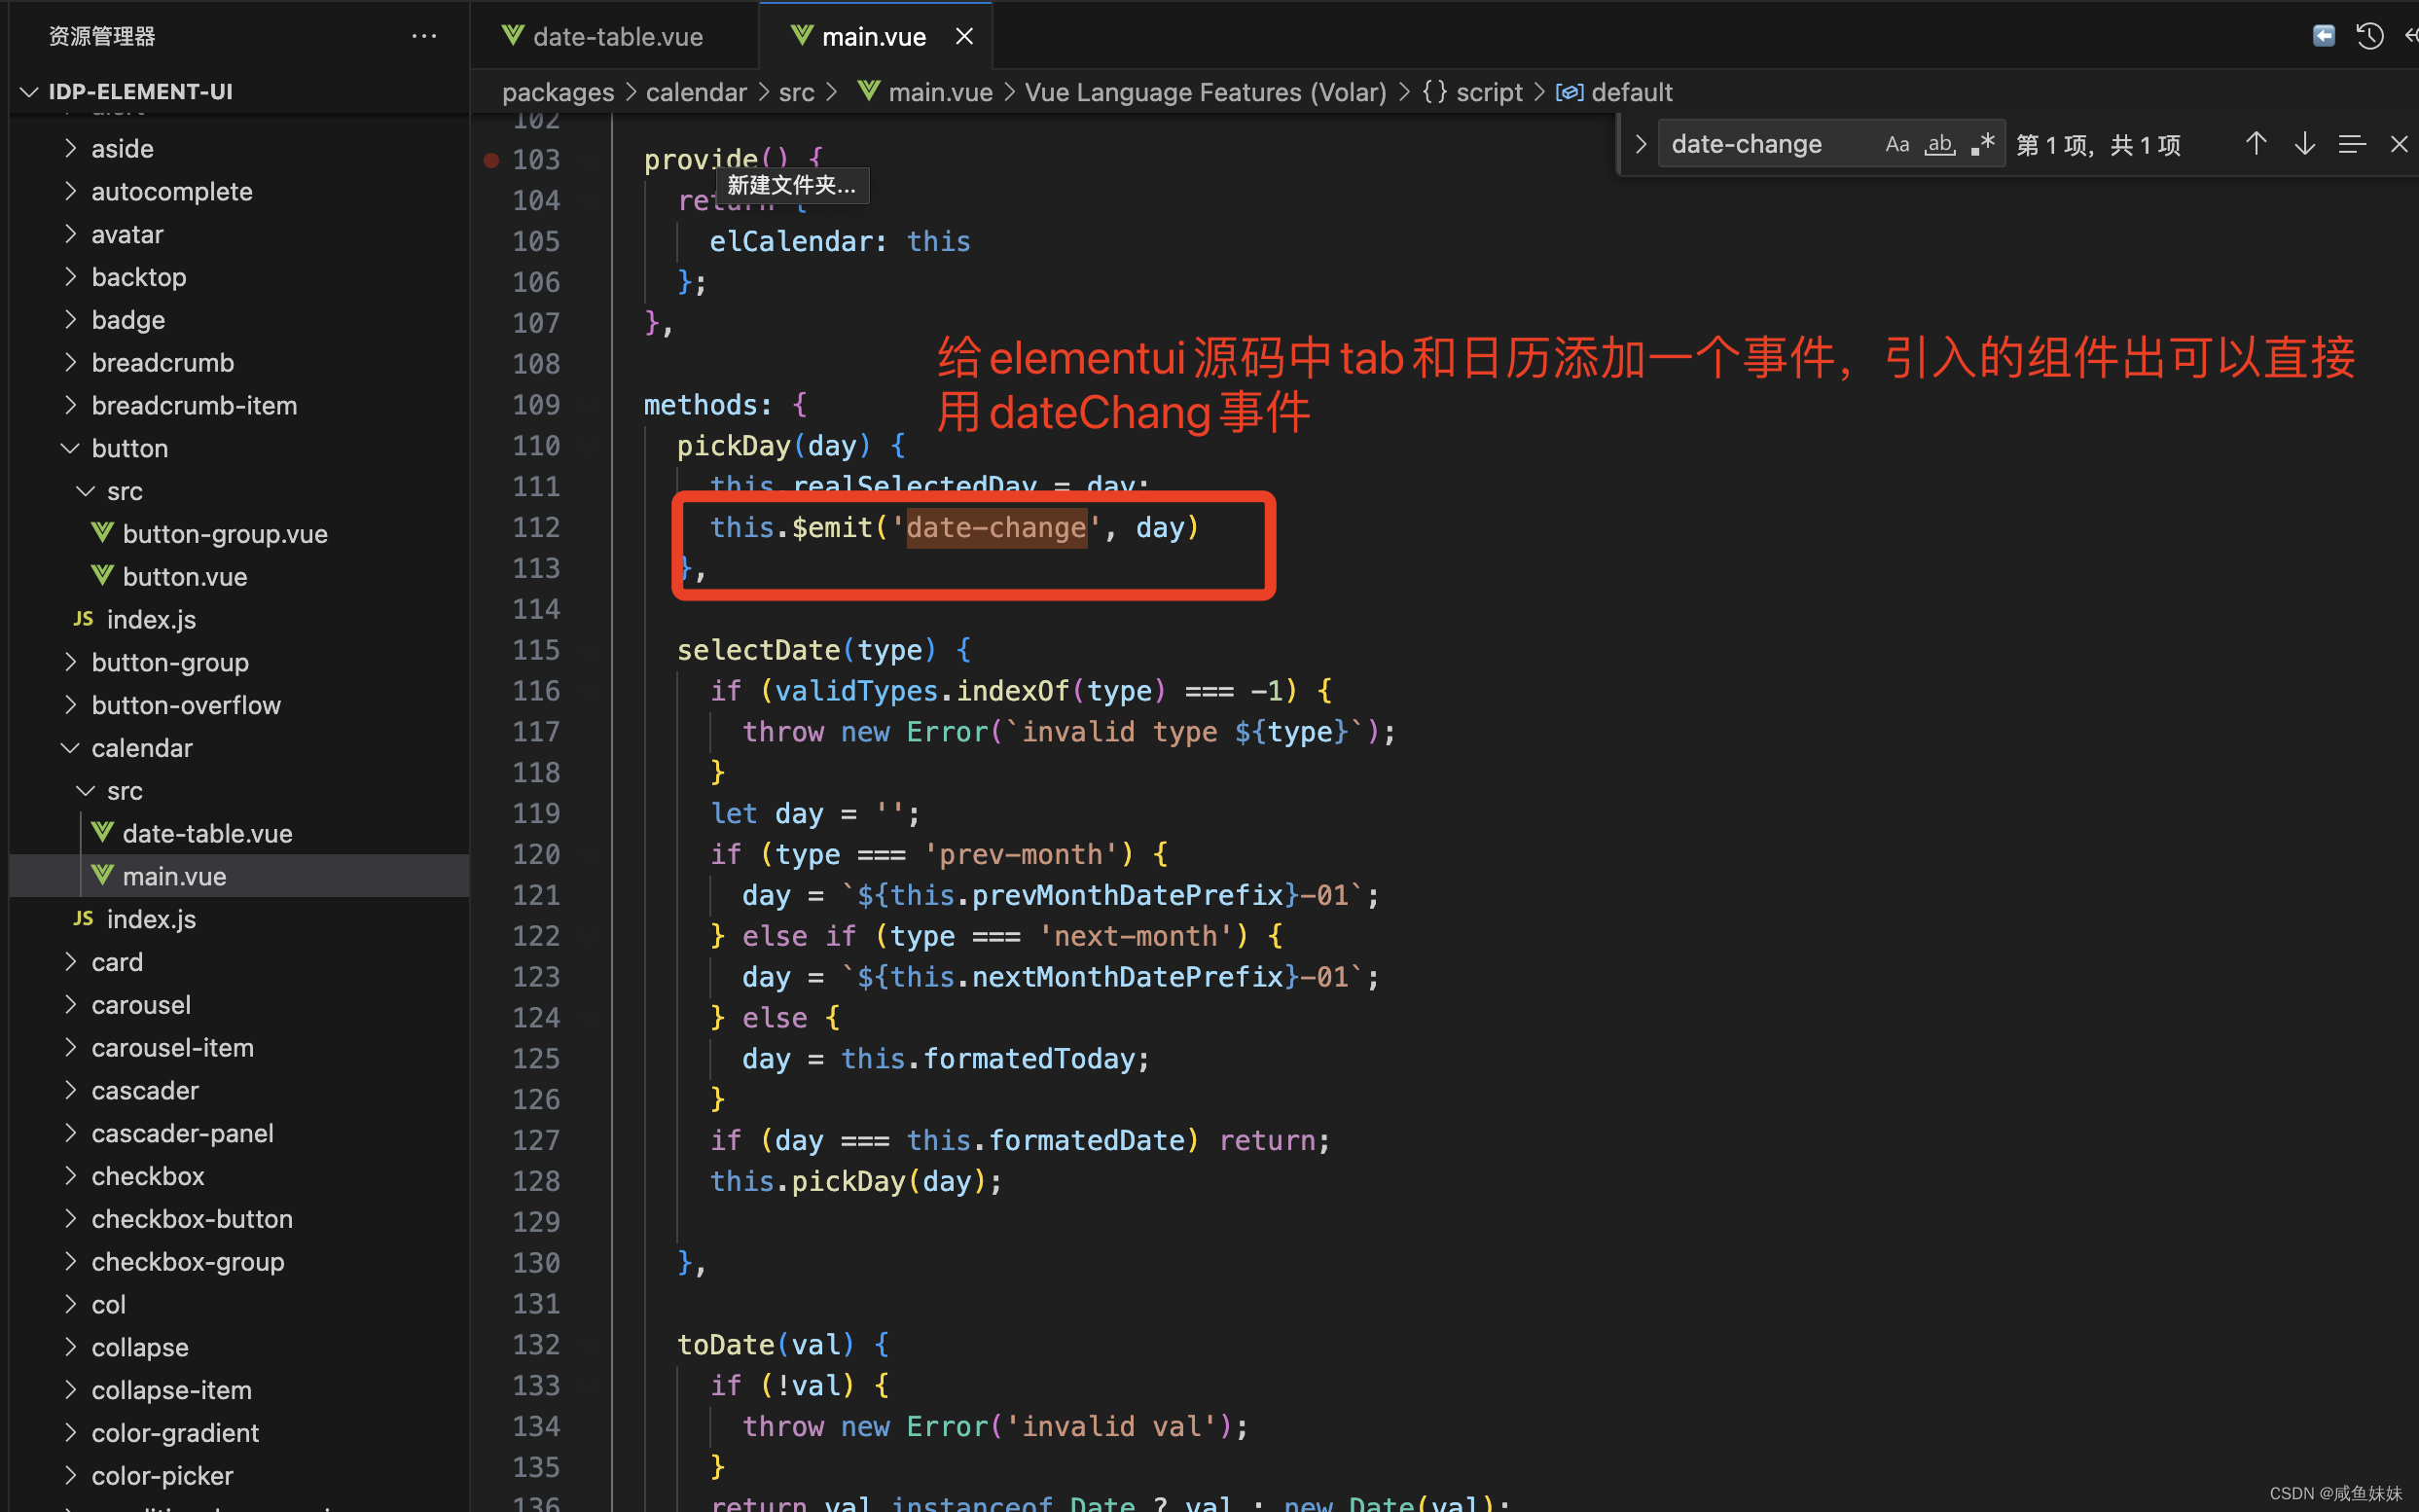
Task: Expand the search widget replace chevron
Action: [1640, 143]
